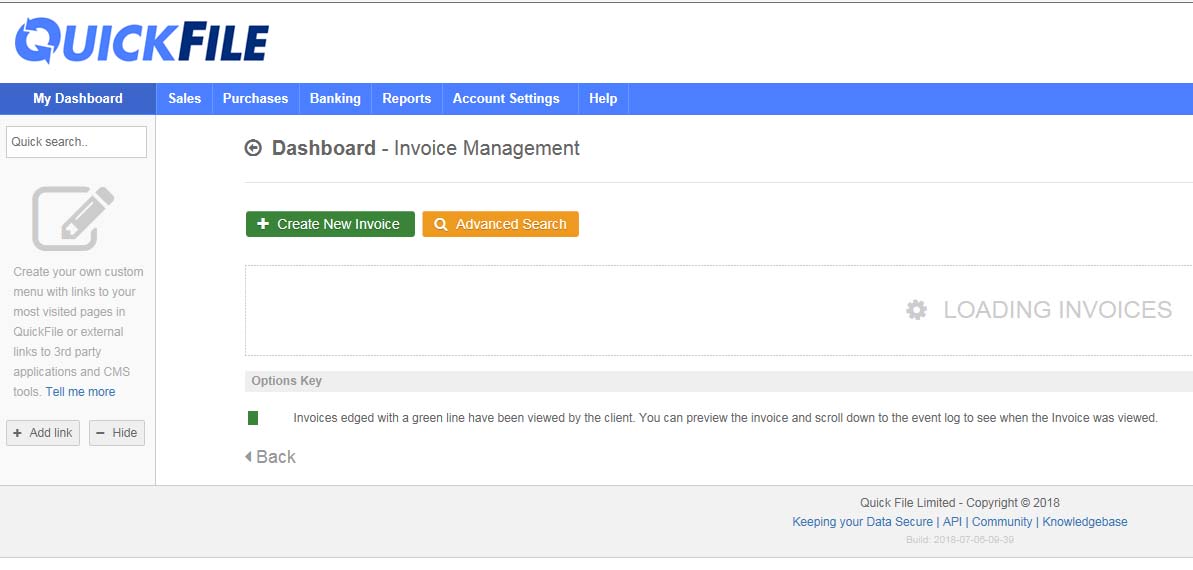Open My Dashboard tab
1193x570 pixels.
(78, 99)
